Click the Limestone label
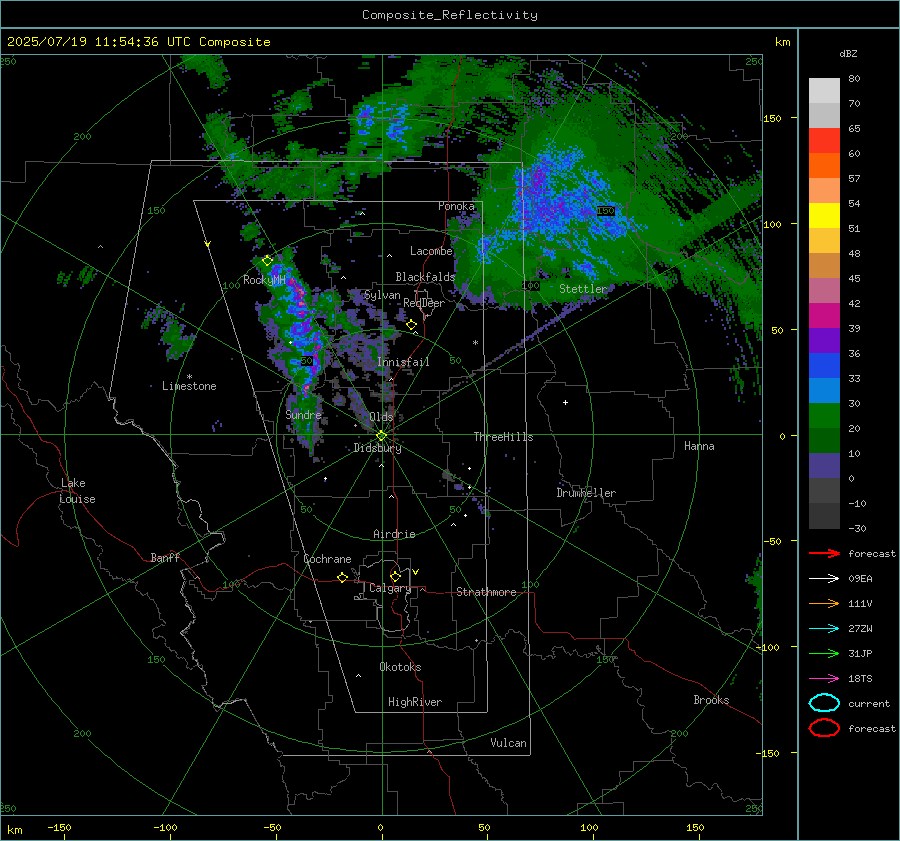Image resolution: width=900 pixels, height=841 pixels. point(189,386)
